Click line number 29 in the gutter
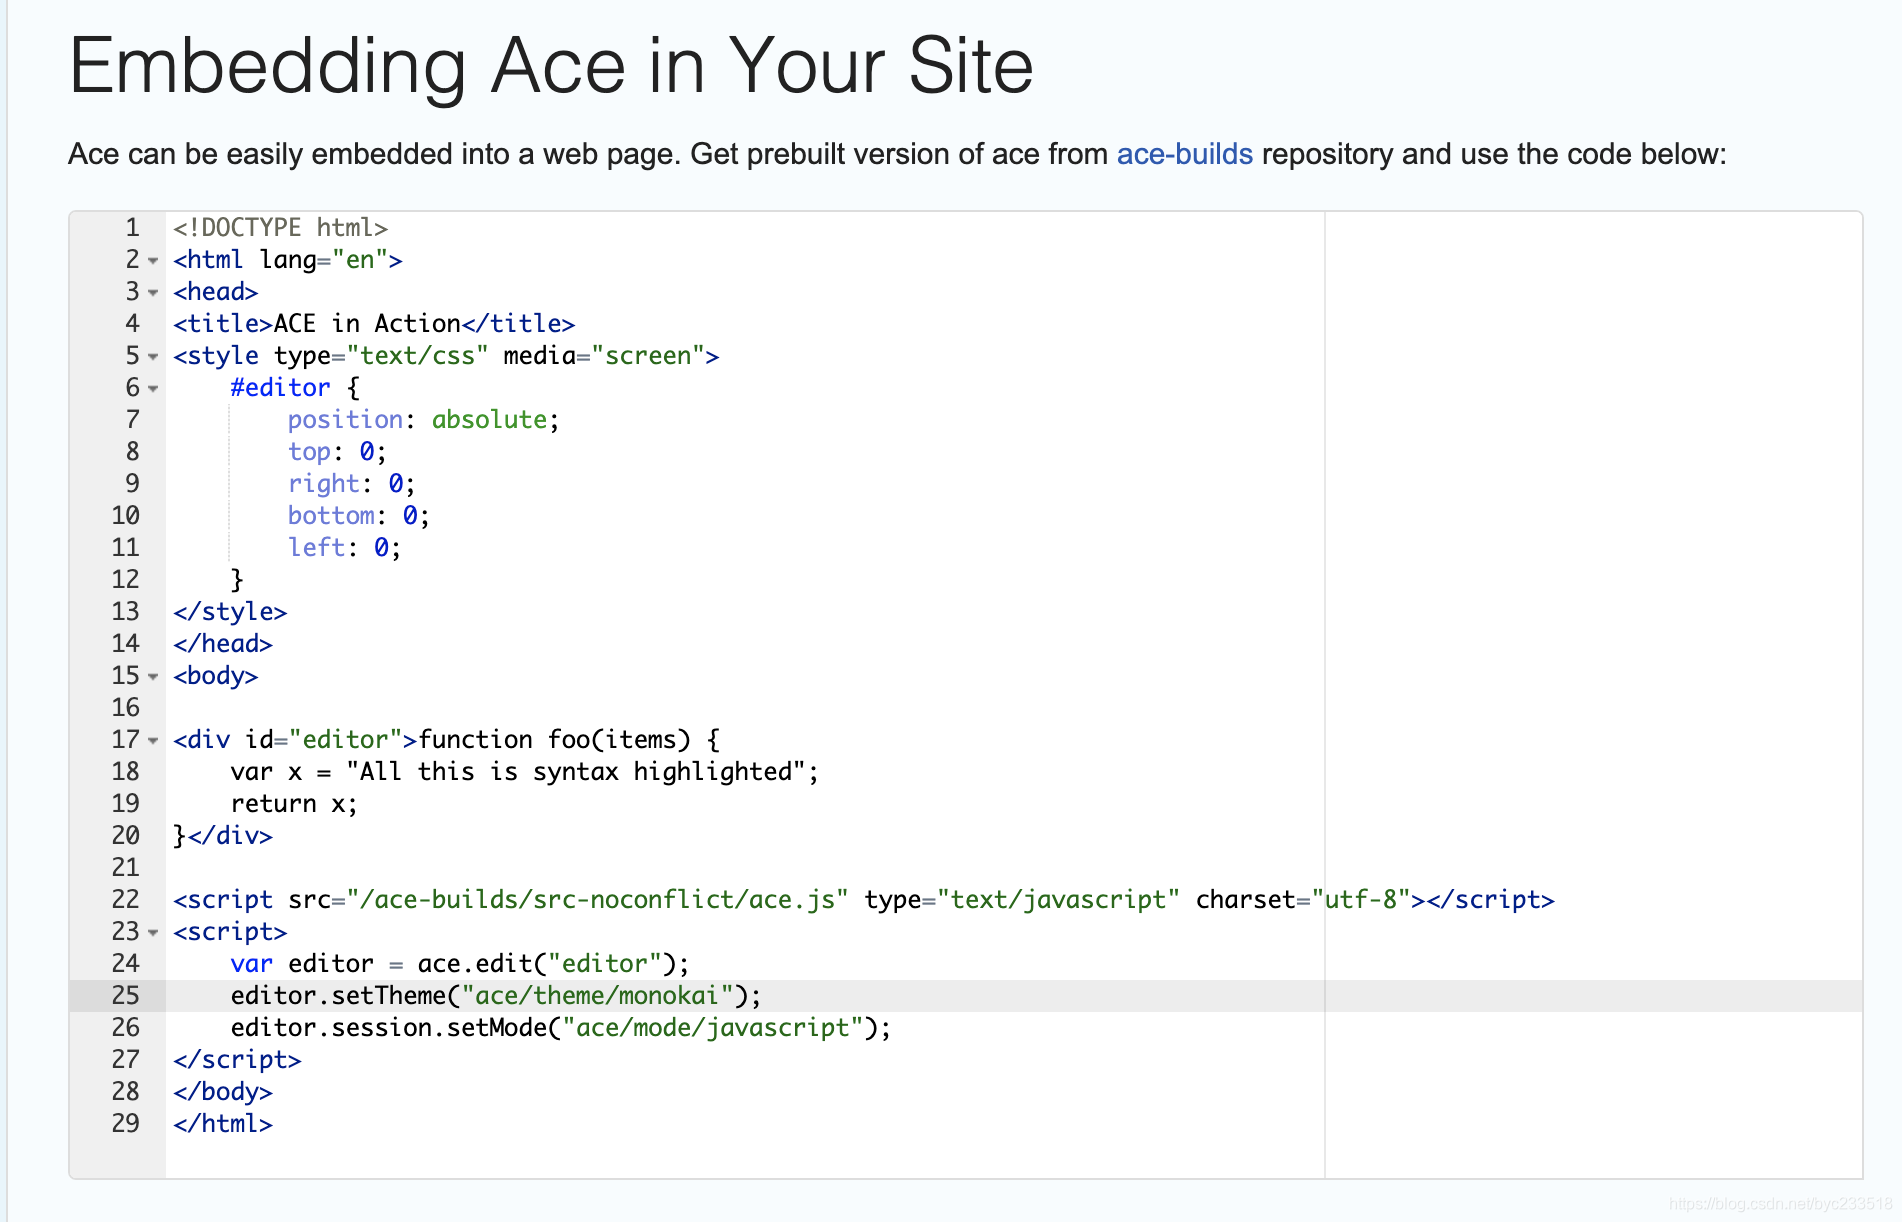 coord(125,1124)
